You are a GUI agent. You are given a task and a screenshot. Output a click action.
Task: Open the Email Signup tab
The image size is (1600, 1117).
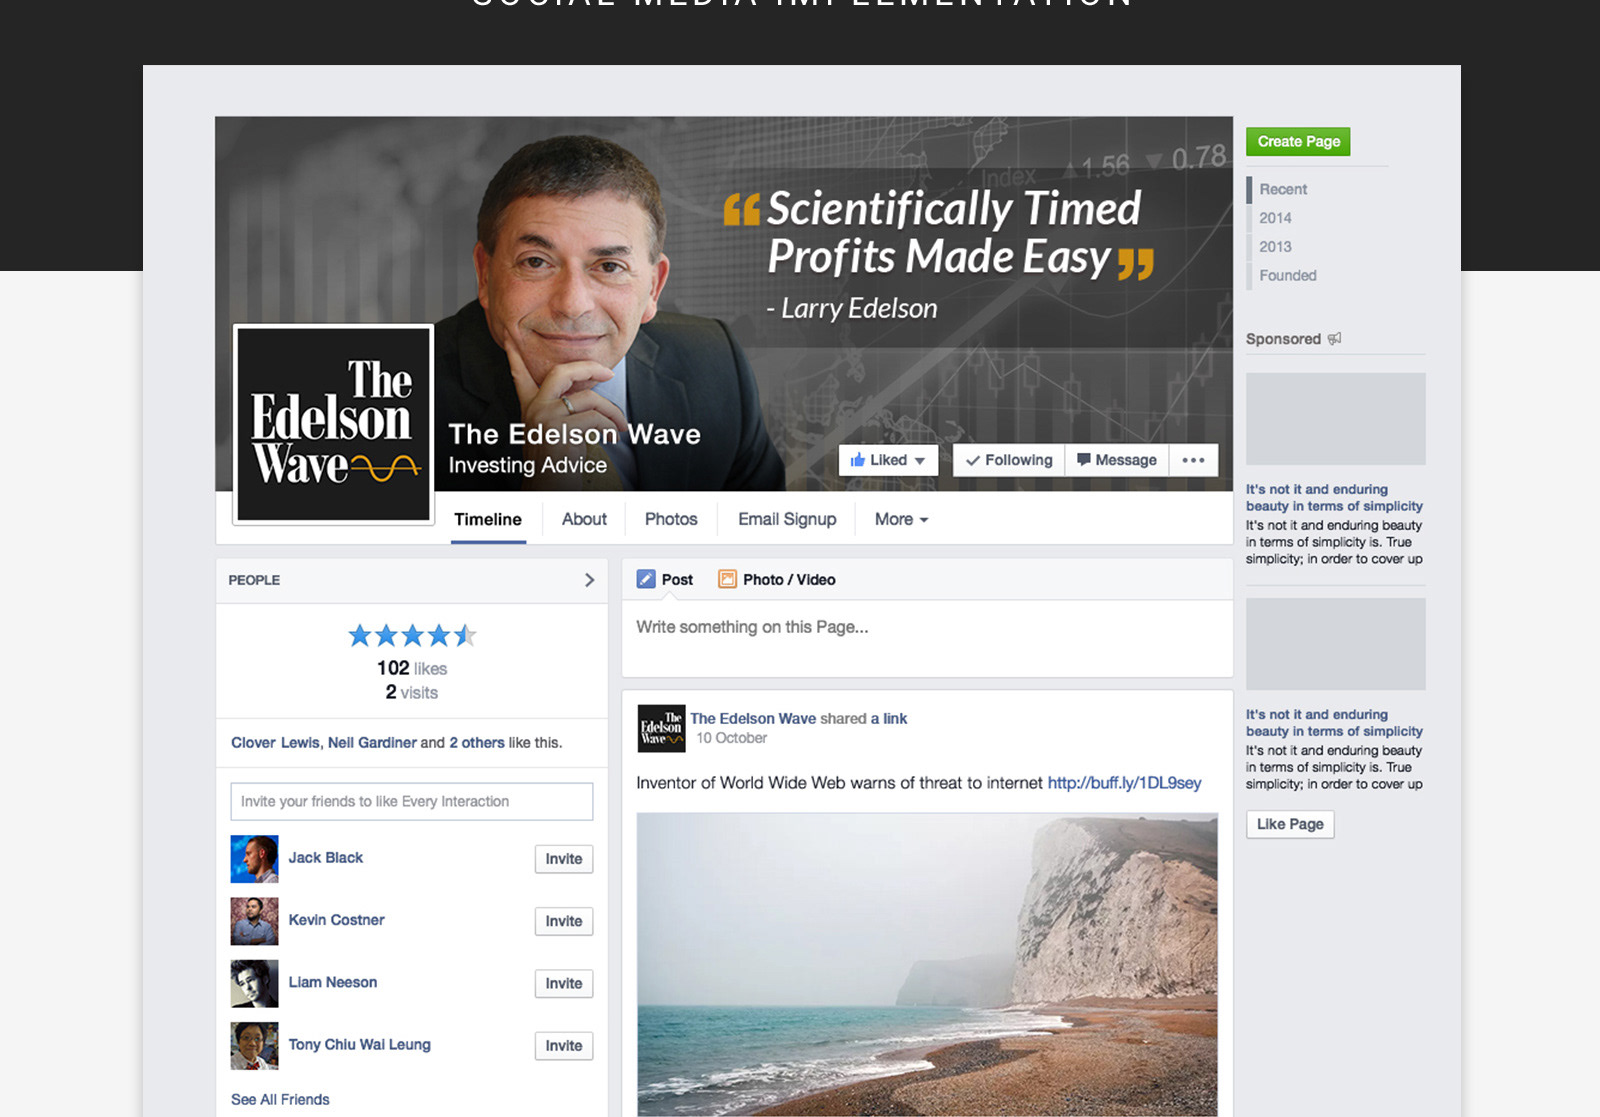[787, 519]
